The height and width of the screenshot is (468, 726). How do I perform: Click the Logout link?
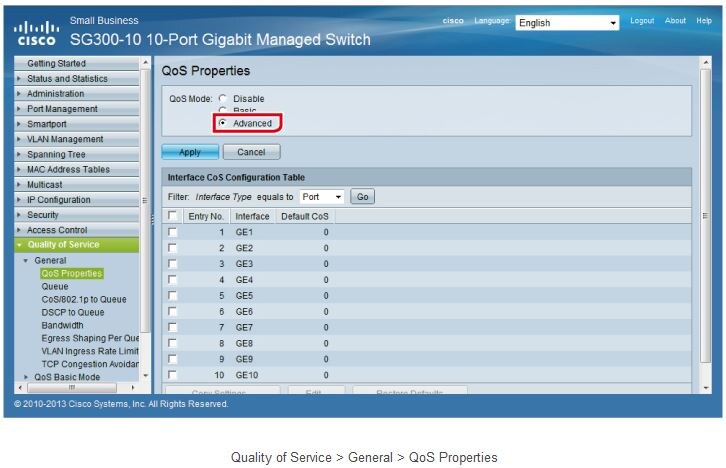click(642, 21)
